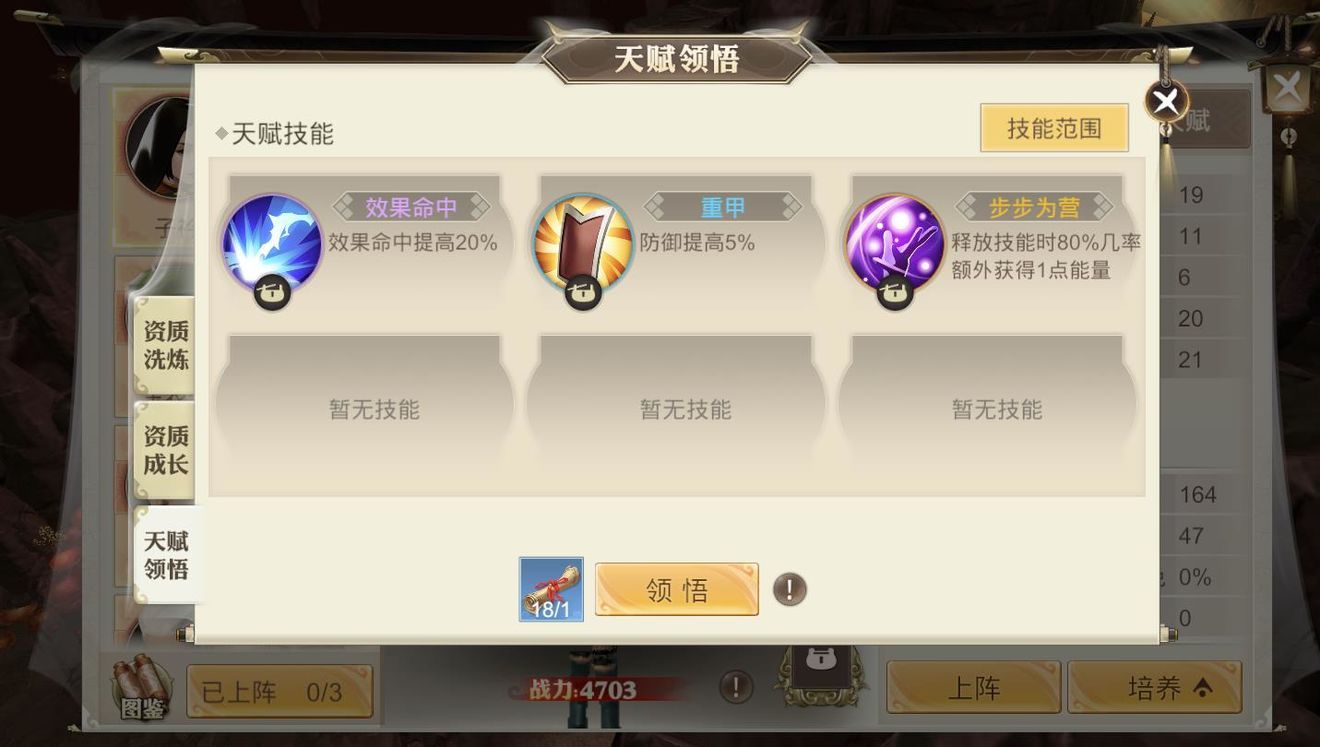This screenshot has height=747, width=1320.
Task: Click the scroll item icon showing 18/1
Action: pos(551,589)
